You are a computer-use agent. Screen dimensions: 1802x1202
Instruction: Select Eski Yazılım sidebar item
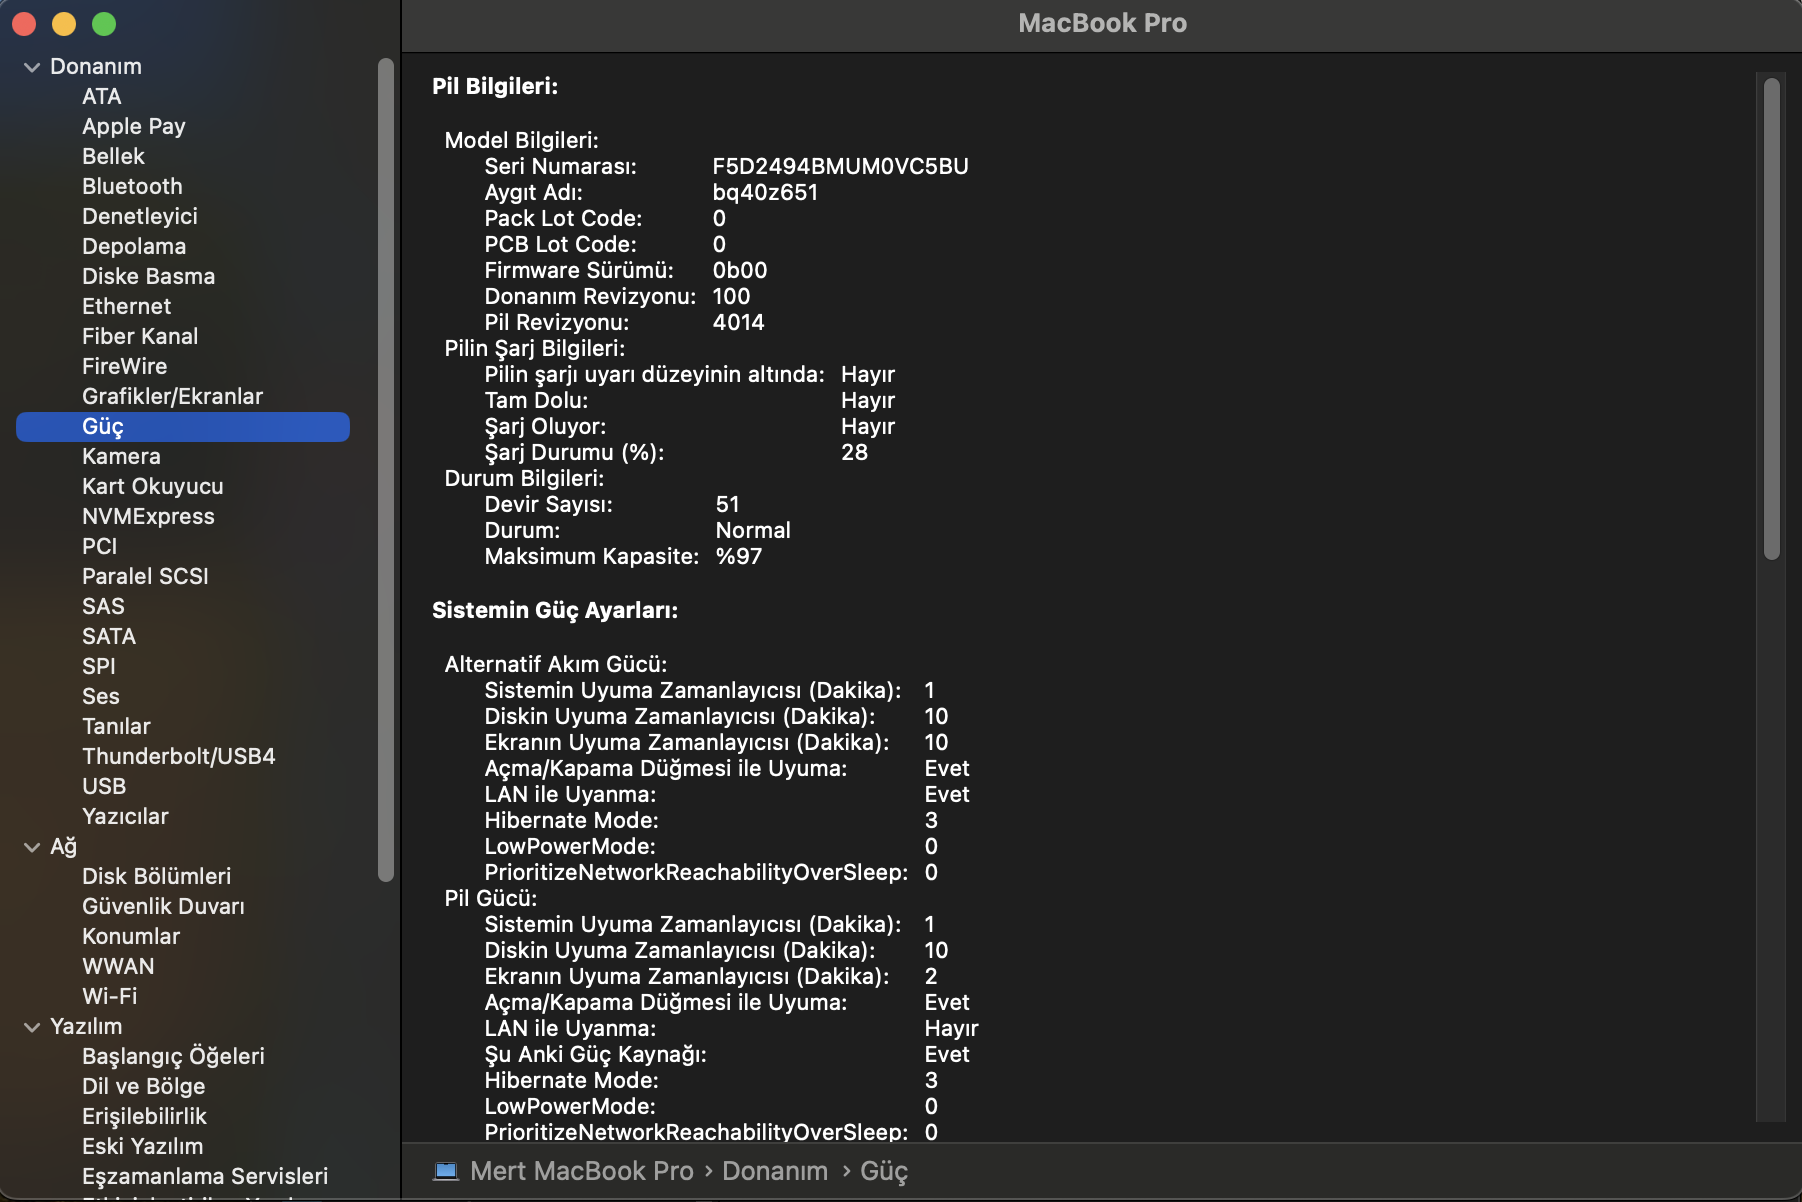pyautogui.click(x=142, y=1146)
